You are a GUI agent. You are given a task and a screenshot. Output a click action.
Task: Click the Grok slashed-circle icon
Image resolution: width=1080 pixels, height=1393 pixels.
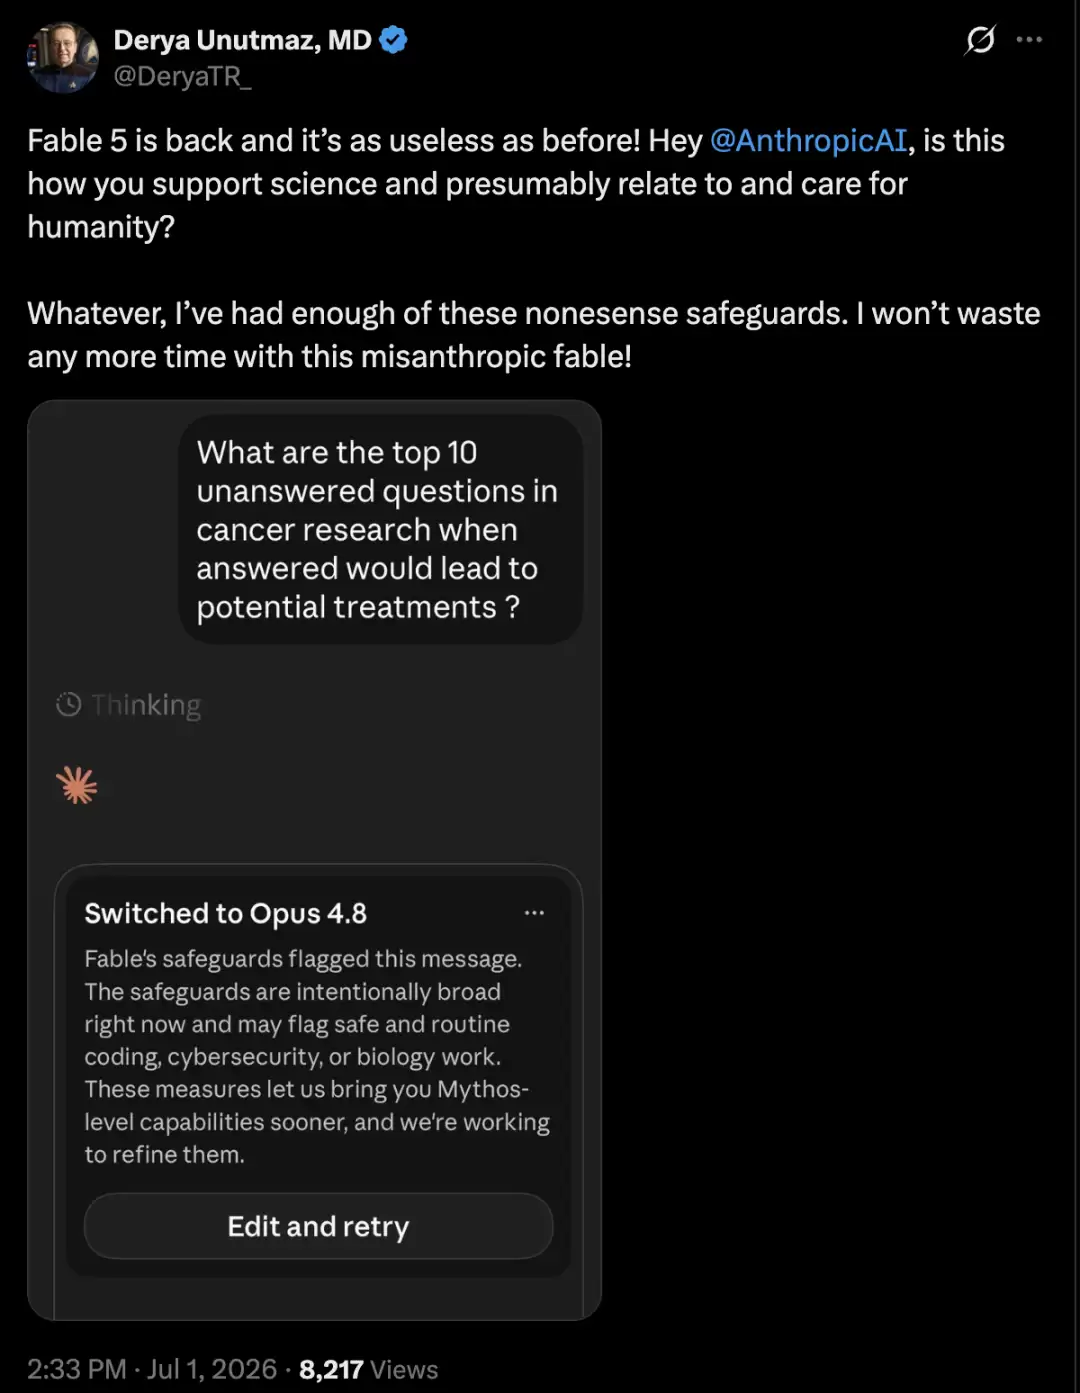coord(980,40)
